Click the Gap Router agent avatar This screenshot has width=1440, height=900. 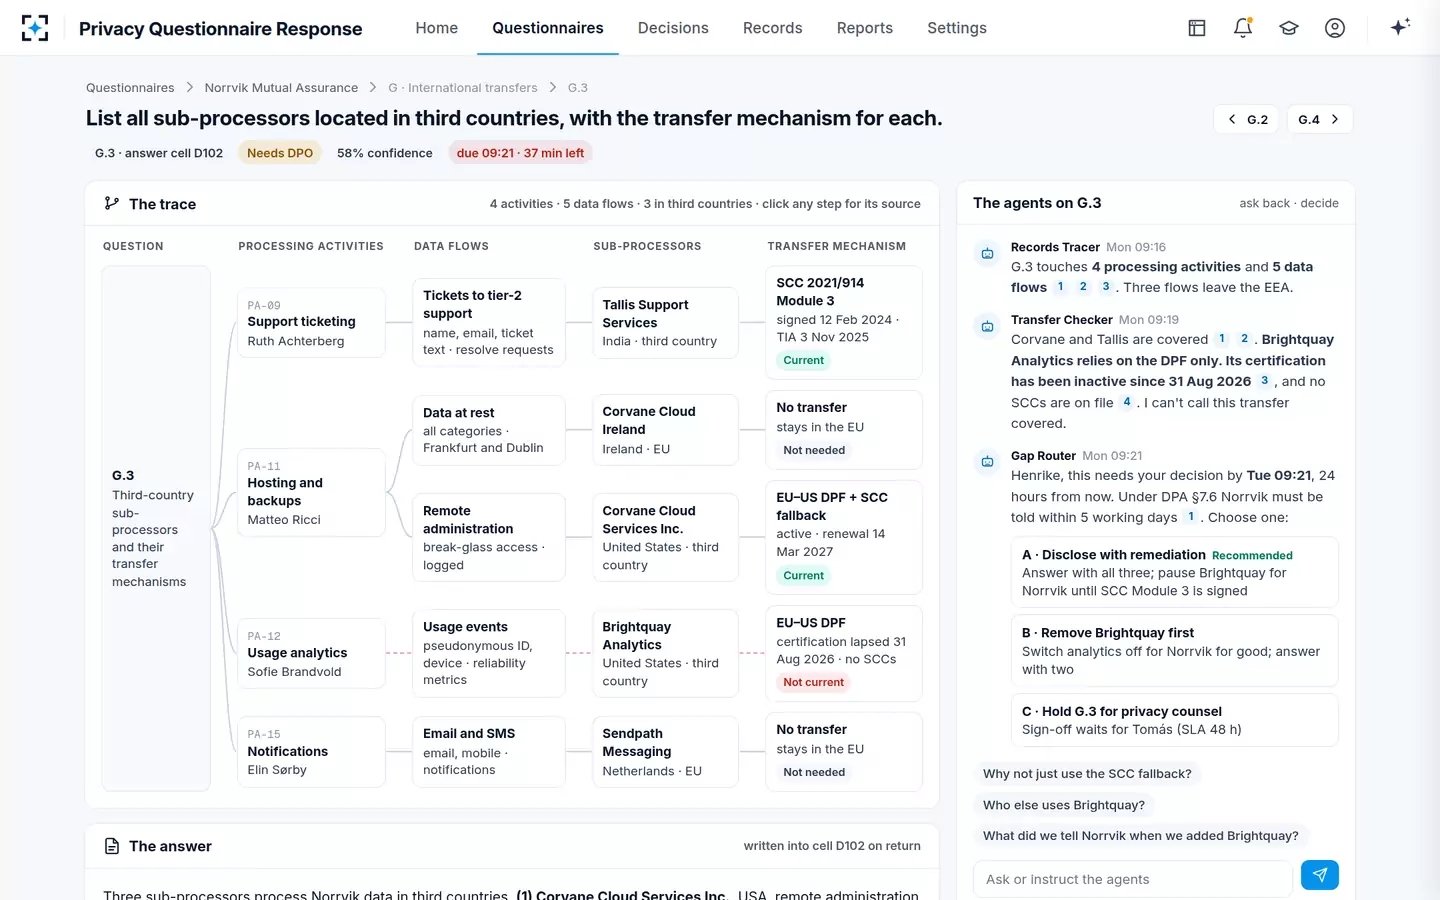987,462
